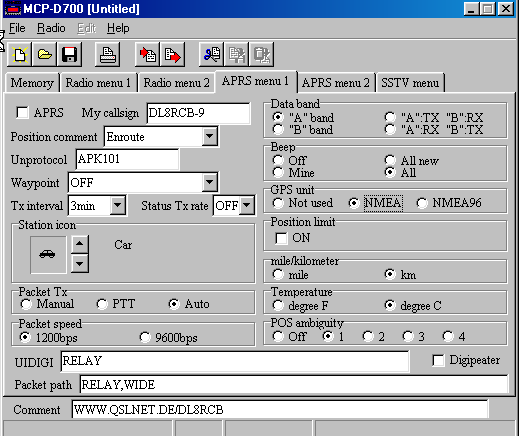Expand Tx interval dropdown
This screenshot has width=519, height=436.
[x=118, y=205]
